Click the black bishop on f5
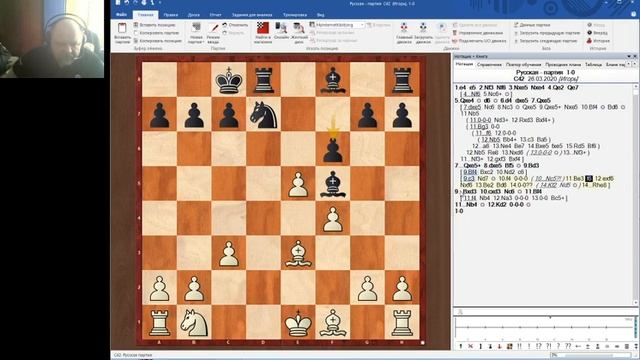 (x=333, y=184)
